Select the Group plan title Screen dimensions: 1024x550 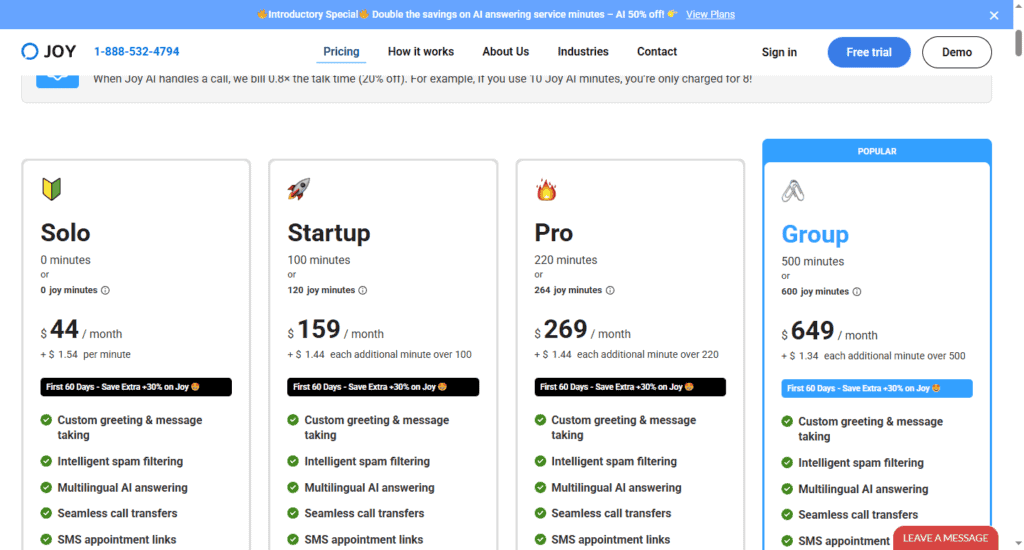point(814,234)
